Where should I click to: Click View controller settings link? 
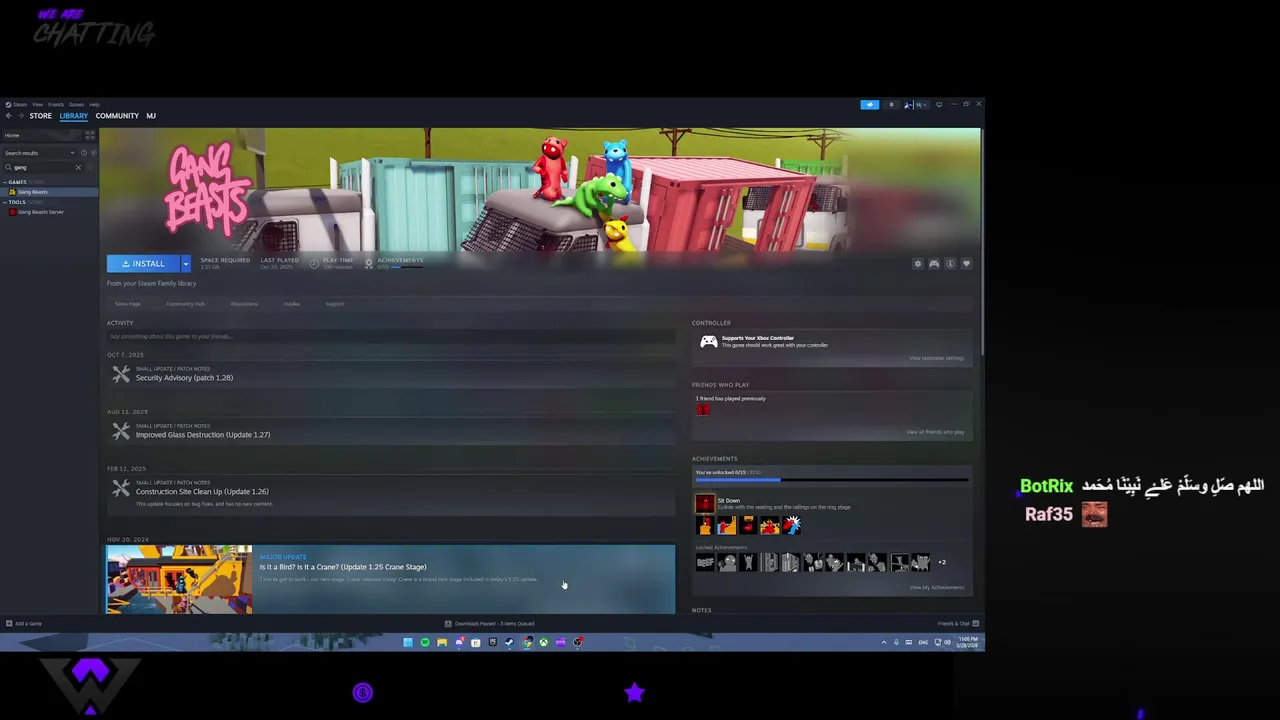(936, 358)
